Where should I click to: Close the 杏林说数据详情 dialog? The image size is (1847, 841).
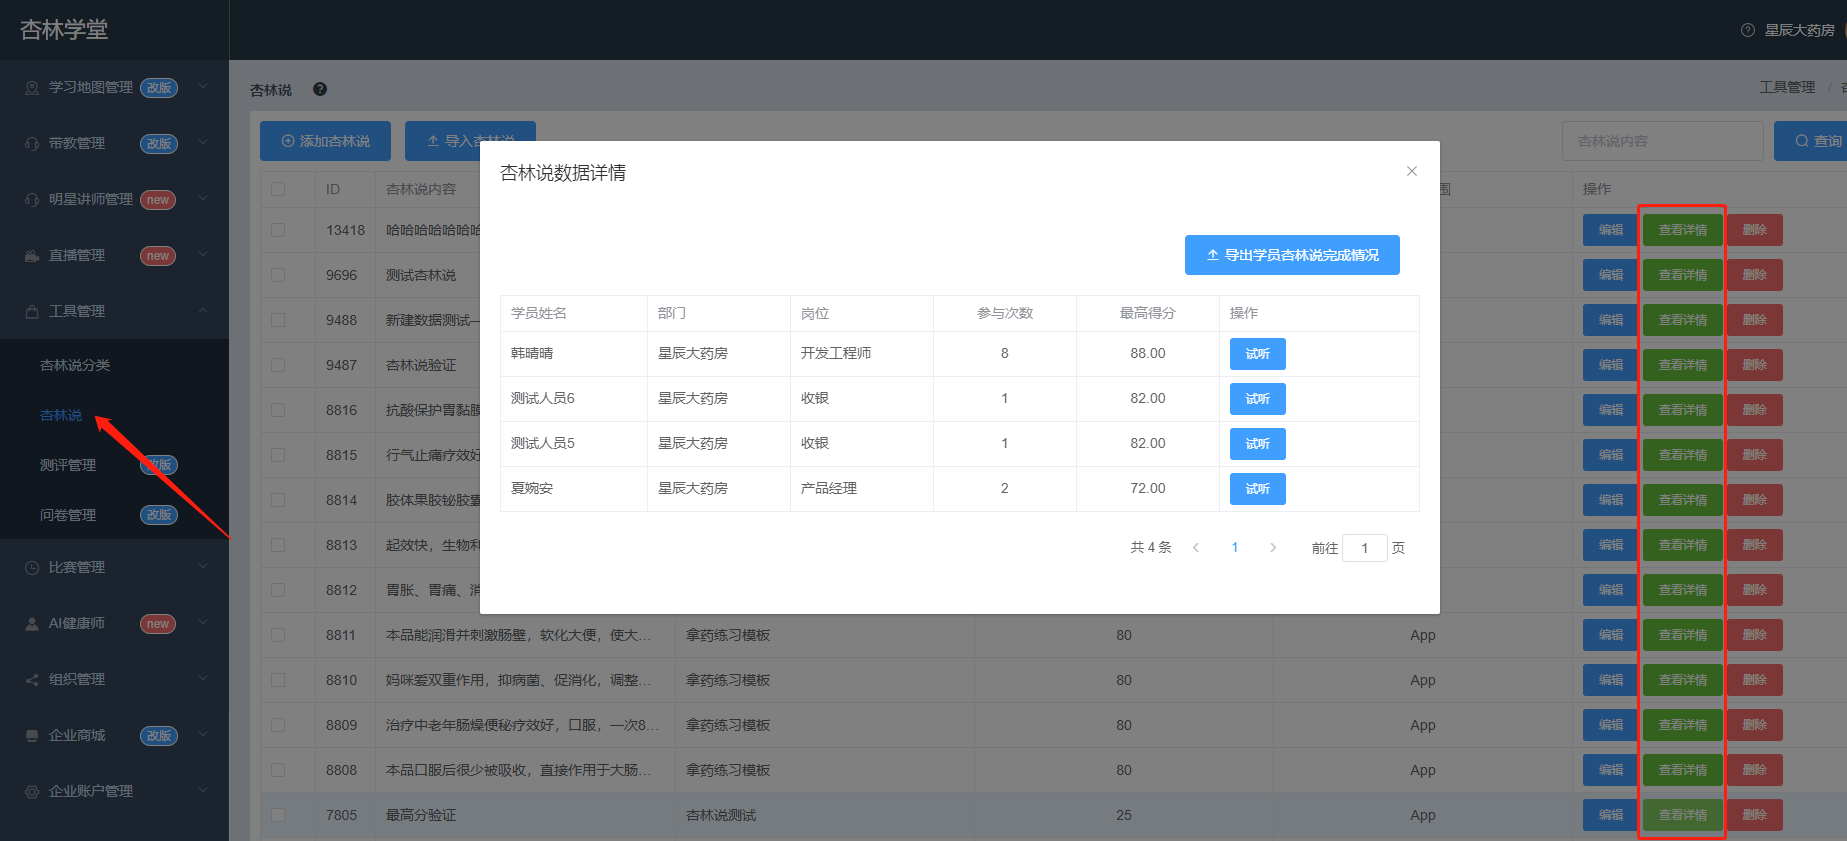pos(1412,171)
